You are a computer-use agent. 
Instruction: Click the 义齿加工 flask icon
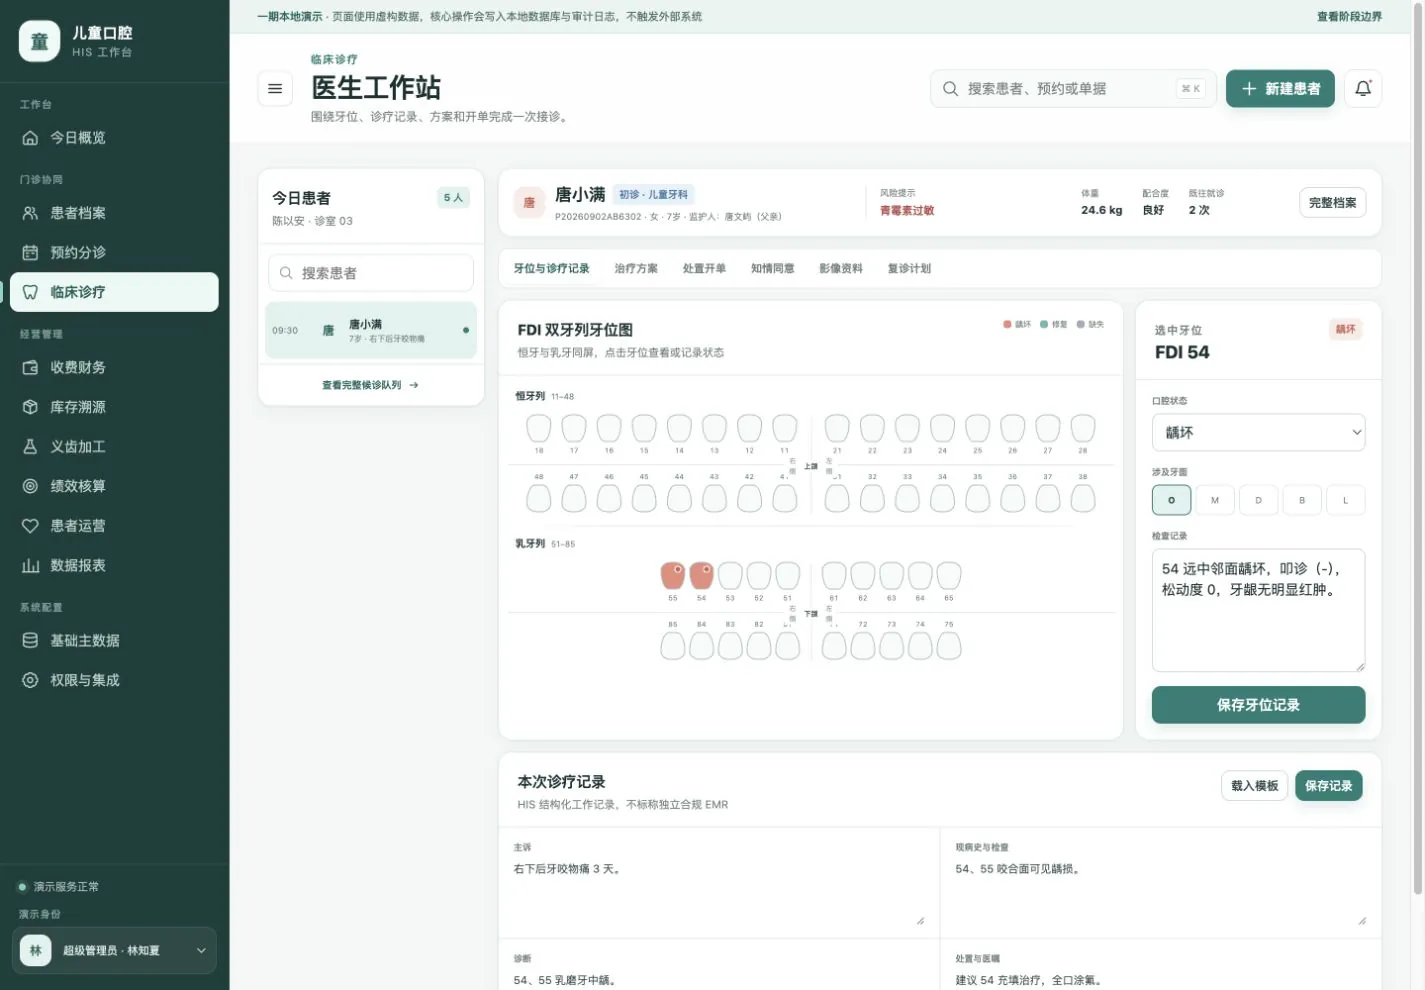(x=30, y=447)
